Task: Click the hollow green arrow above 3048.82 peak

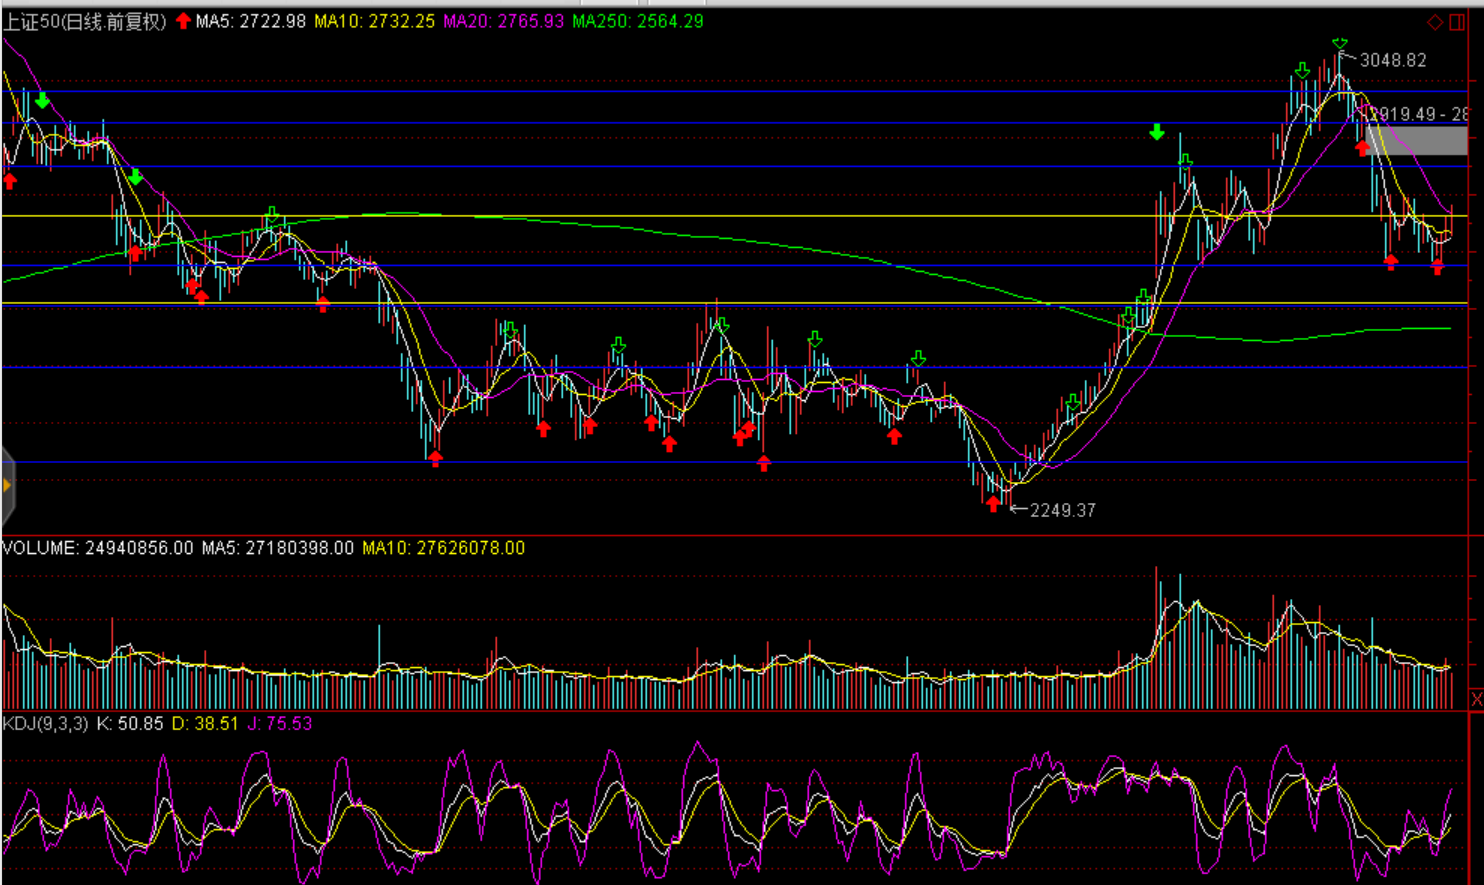Action: pyautogui.click(x=1340, y=42)
